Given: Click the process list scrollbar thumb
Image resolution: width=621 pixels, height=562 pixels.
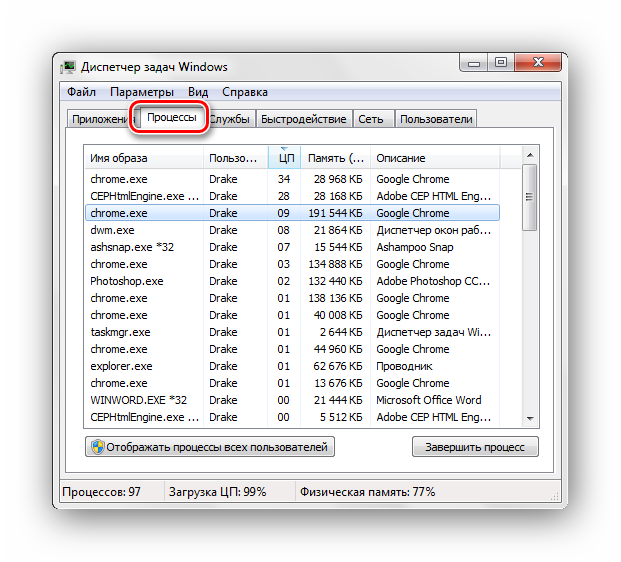Looking at the screenshot, I should (x=530, y=197).
